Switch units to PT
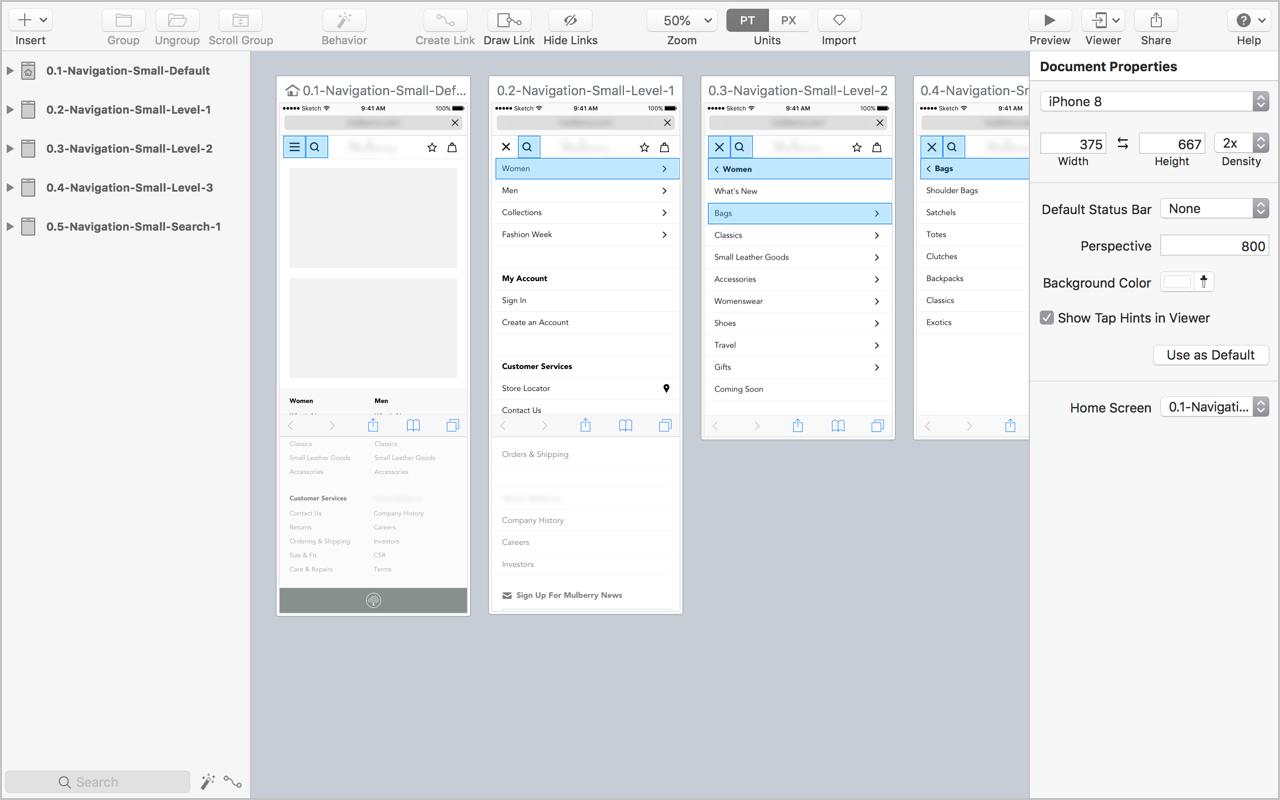This screenshot has height=800, width=1280. [x=747, y=20]
